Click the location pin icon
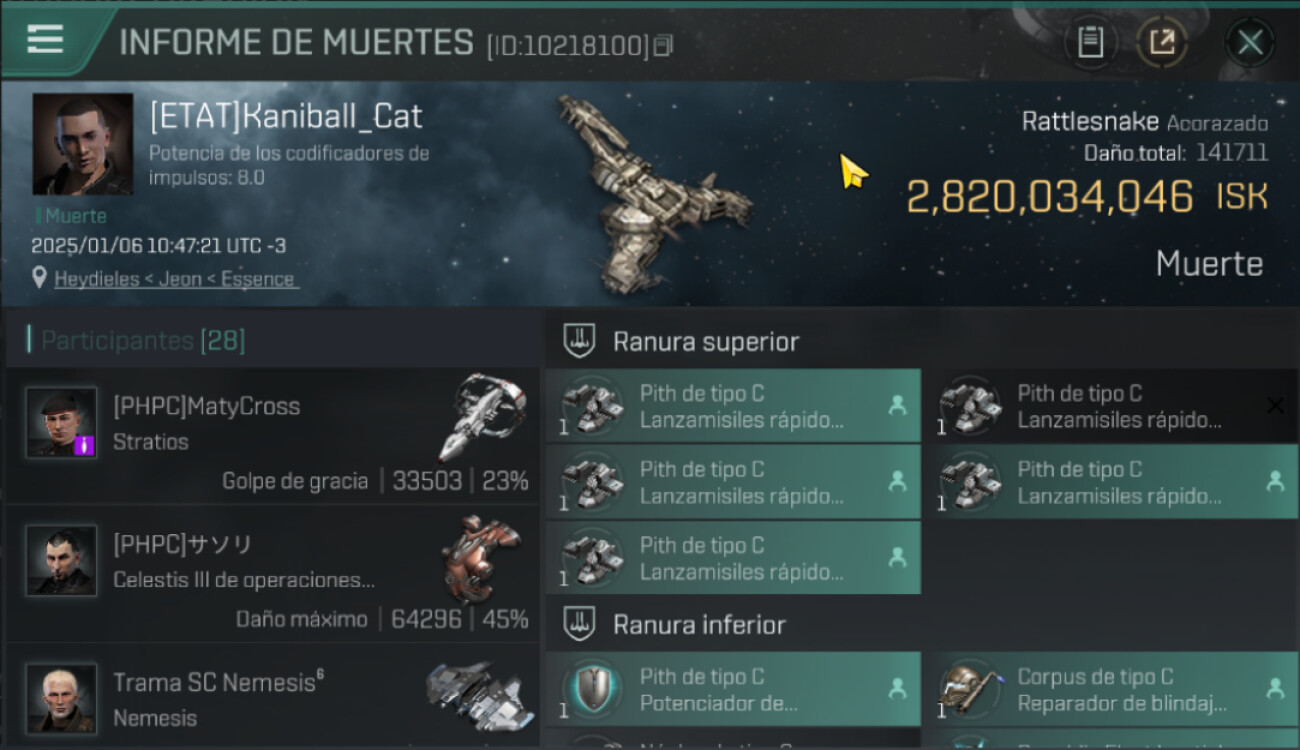The width and height of the screenshot is (1300, 750). [x=40, y=279]
